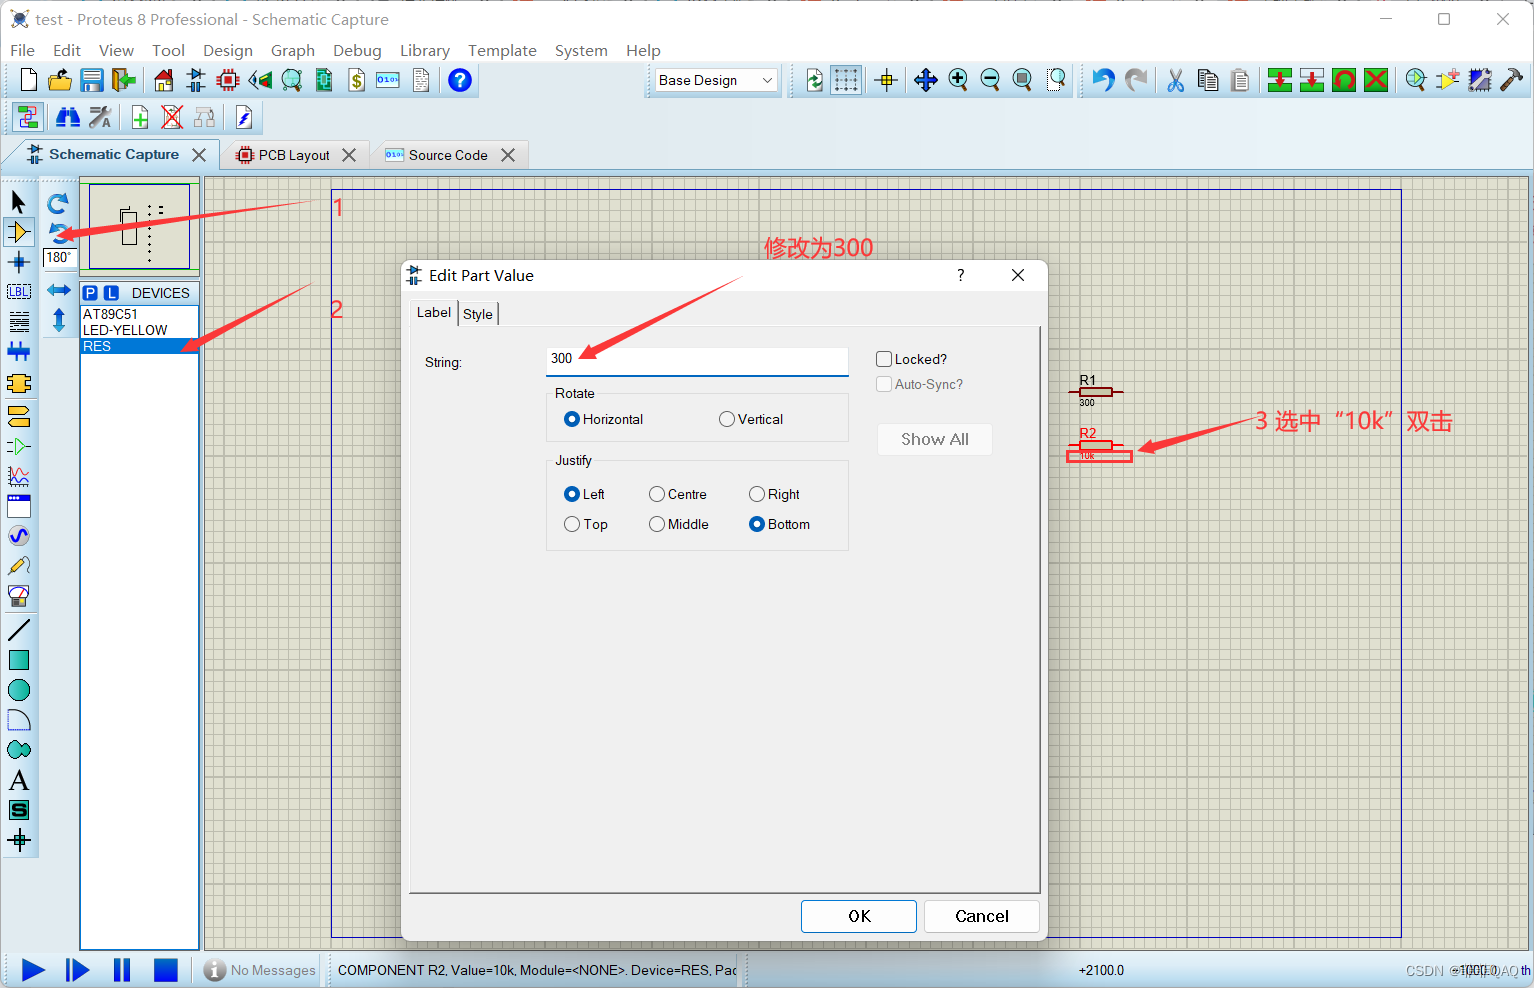Image resolution: width=1534 pixels, height=988 pixels.
Task: Select the Buses Mode tool
Action: pyautogui.click(x=18, y=351)
